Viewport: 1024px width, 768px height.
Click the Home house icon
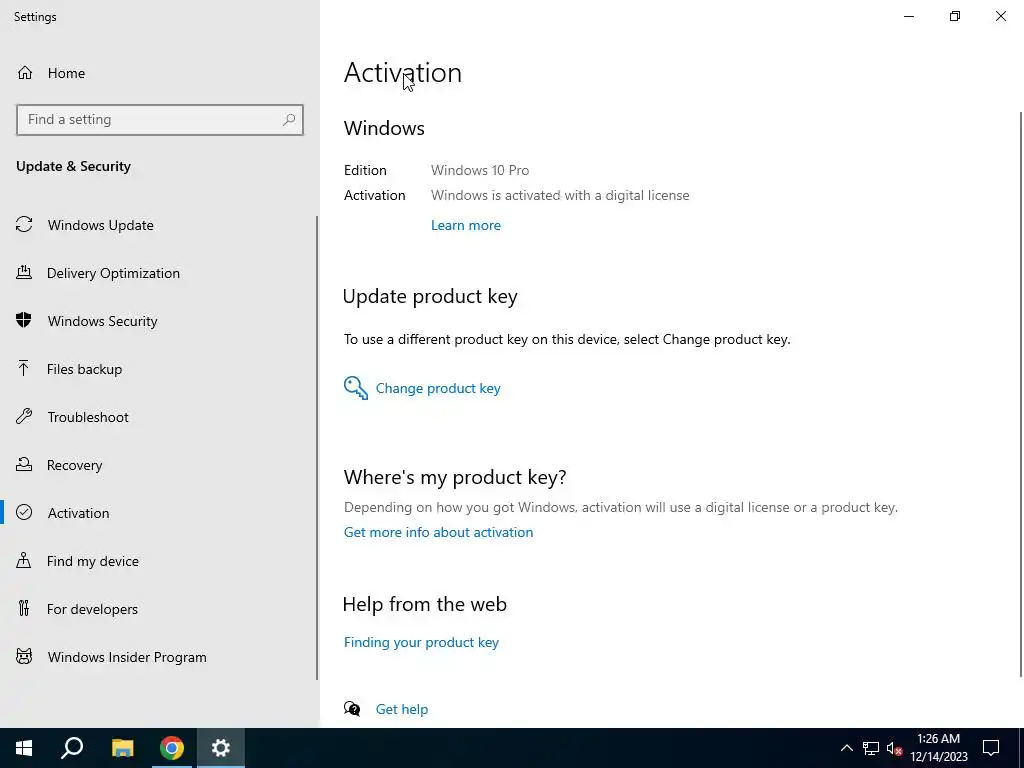25,72
